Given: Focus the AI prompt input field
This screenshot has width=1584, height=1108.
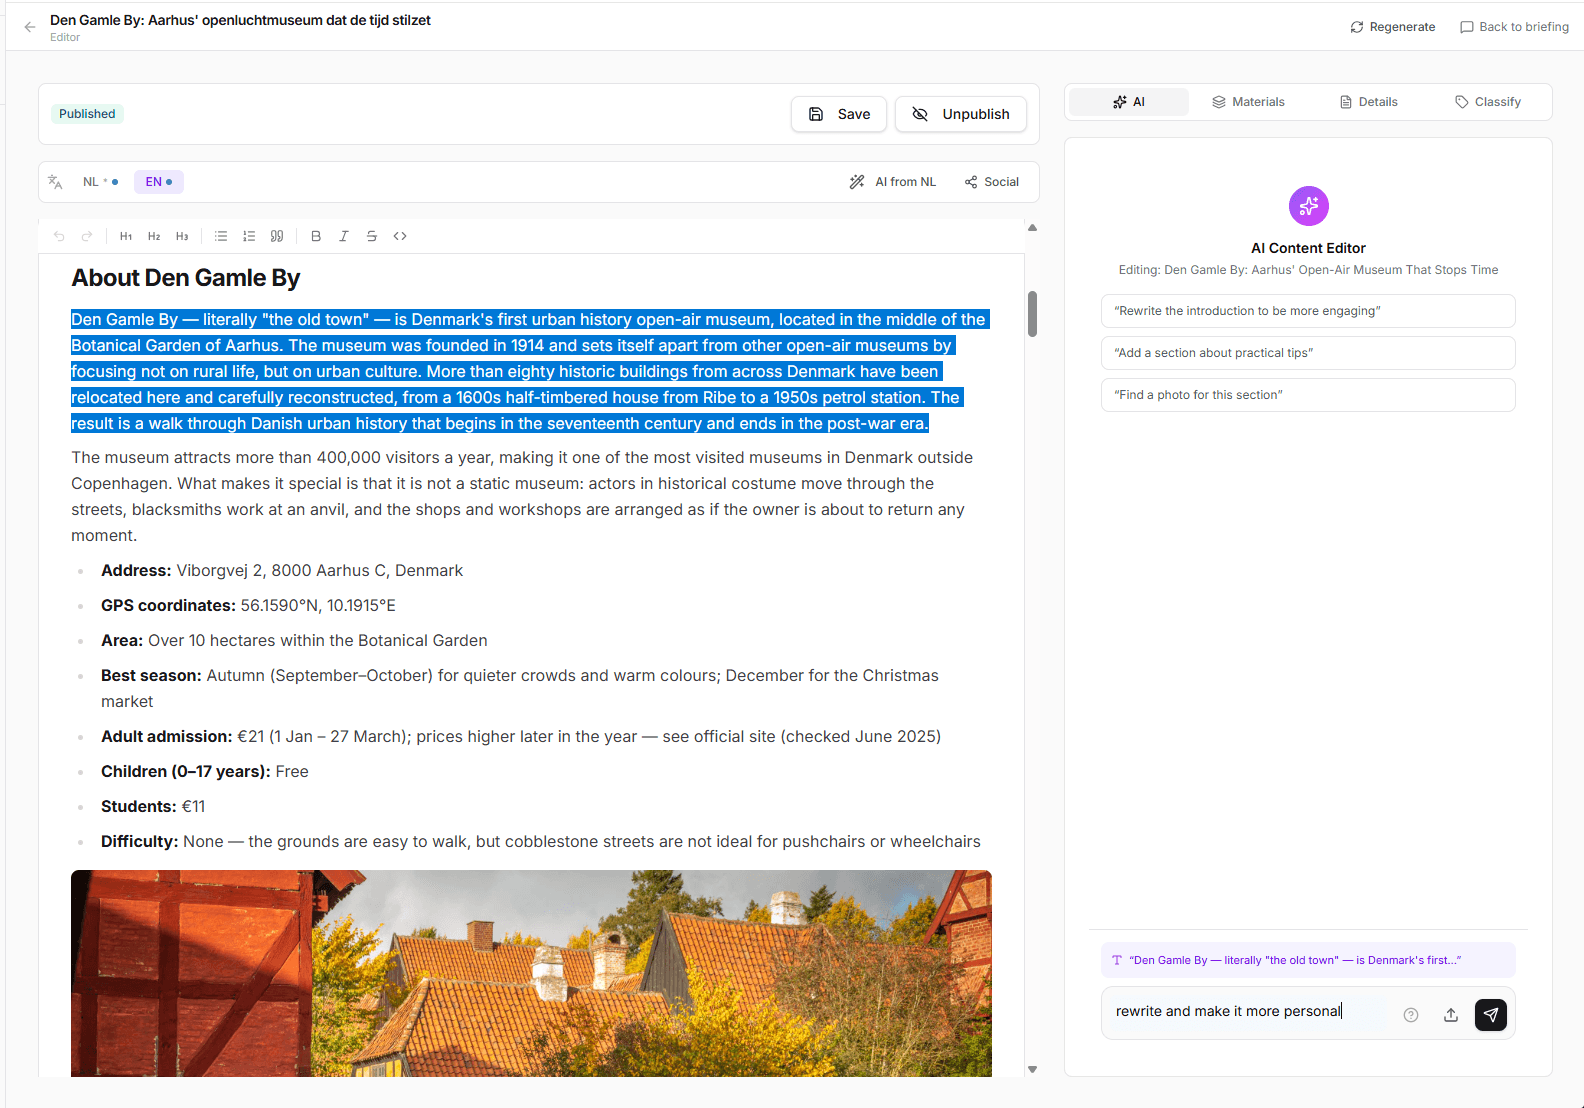Looking at the screenshot, I should [1250, 1012].
